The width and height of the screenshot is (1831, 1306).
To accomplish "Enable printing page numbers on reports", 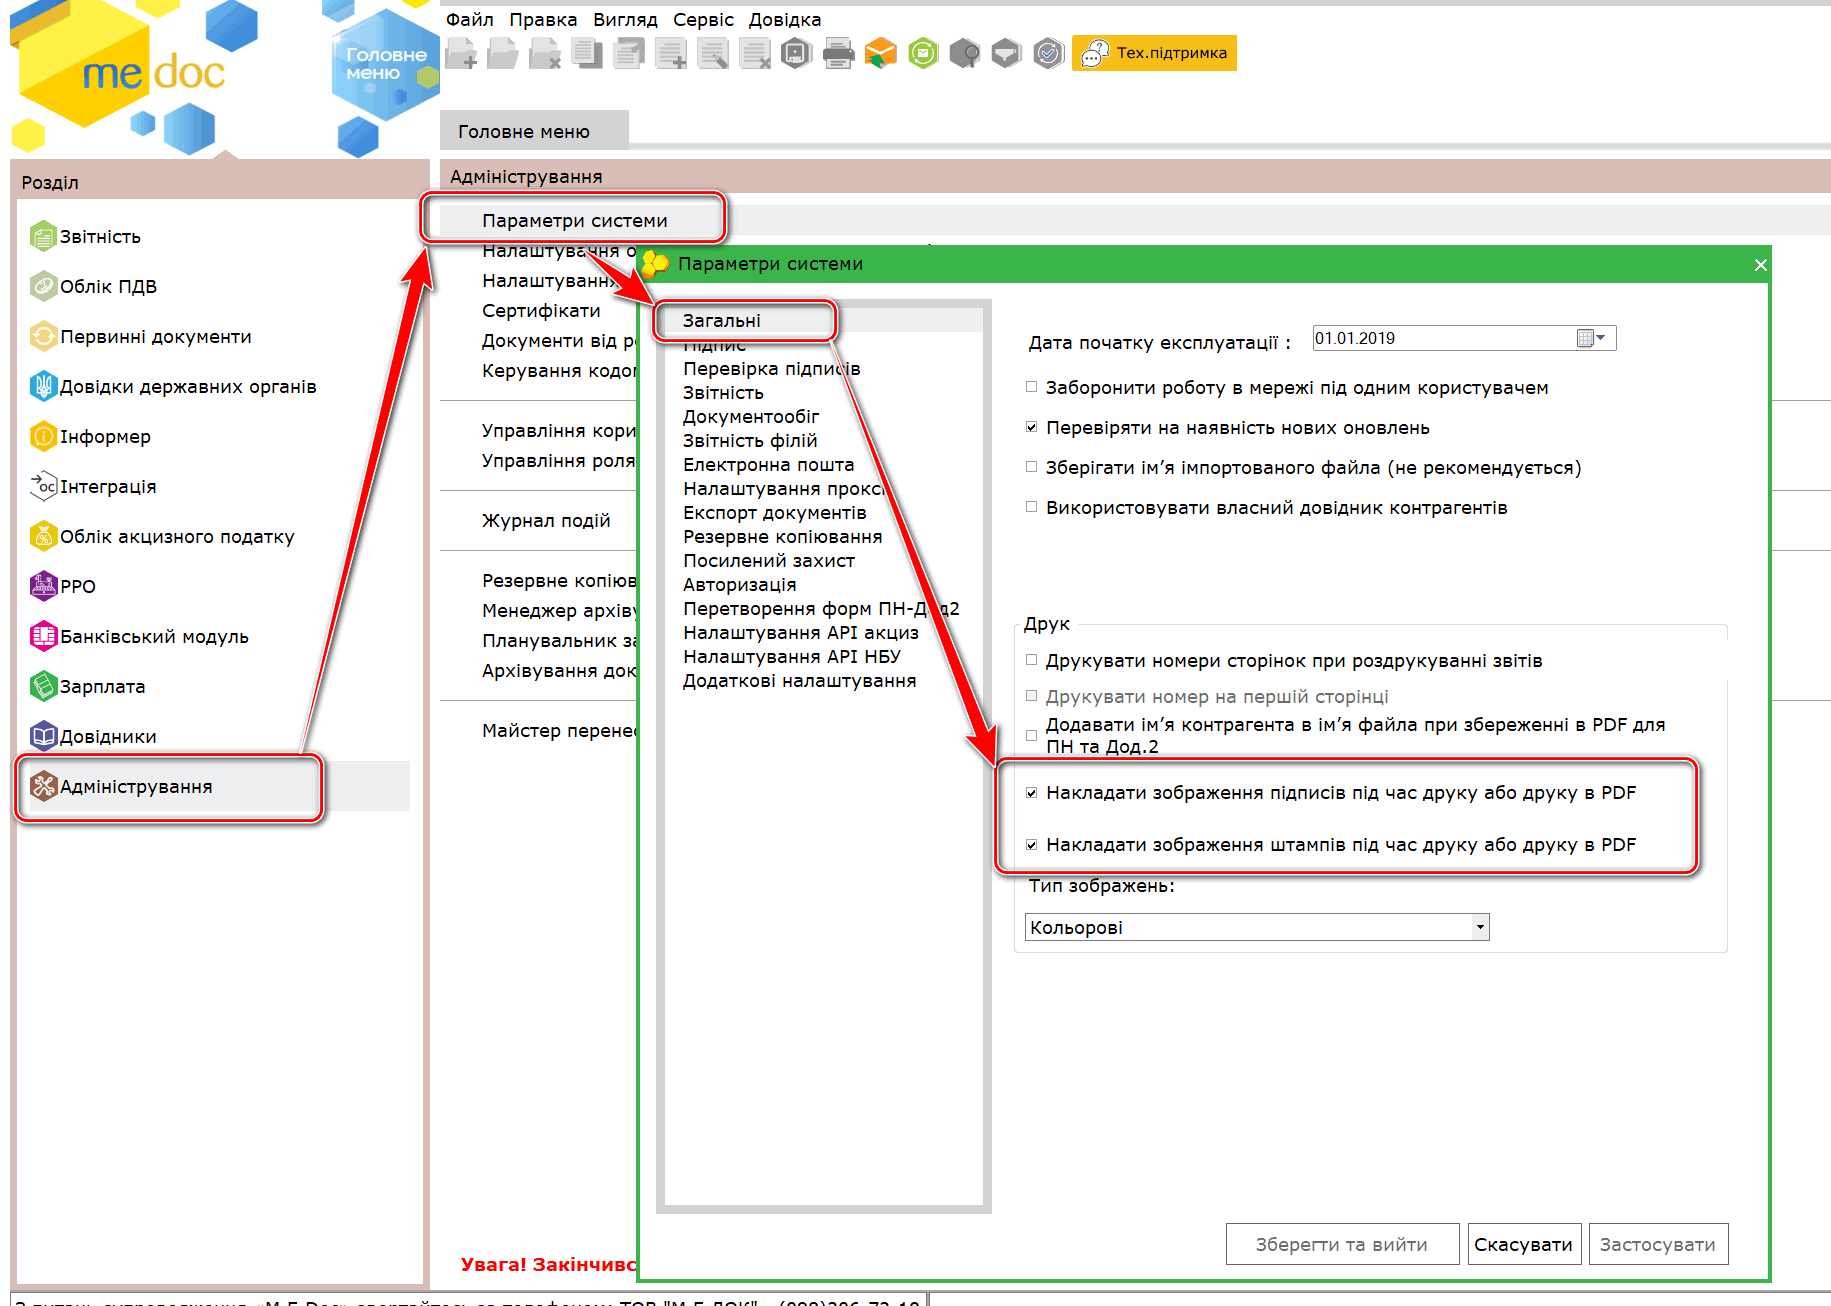I will click(1031, 661).
